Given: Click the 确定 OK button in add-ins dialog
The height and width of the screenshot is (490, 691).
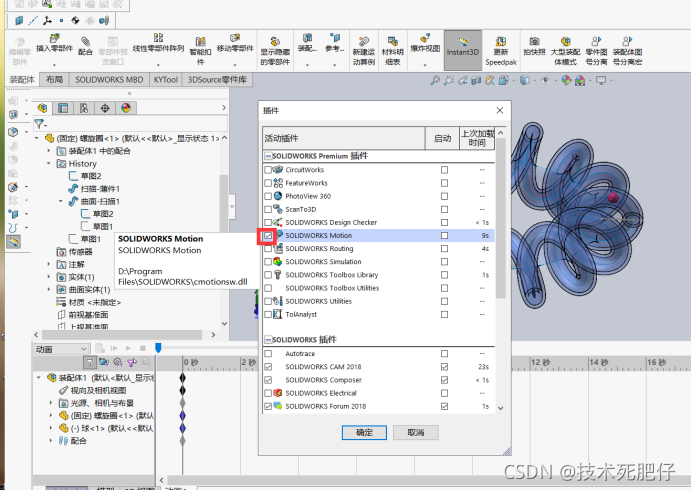Looking at the screenshot, I should 364,432.
